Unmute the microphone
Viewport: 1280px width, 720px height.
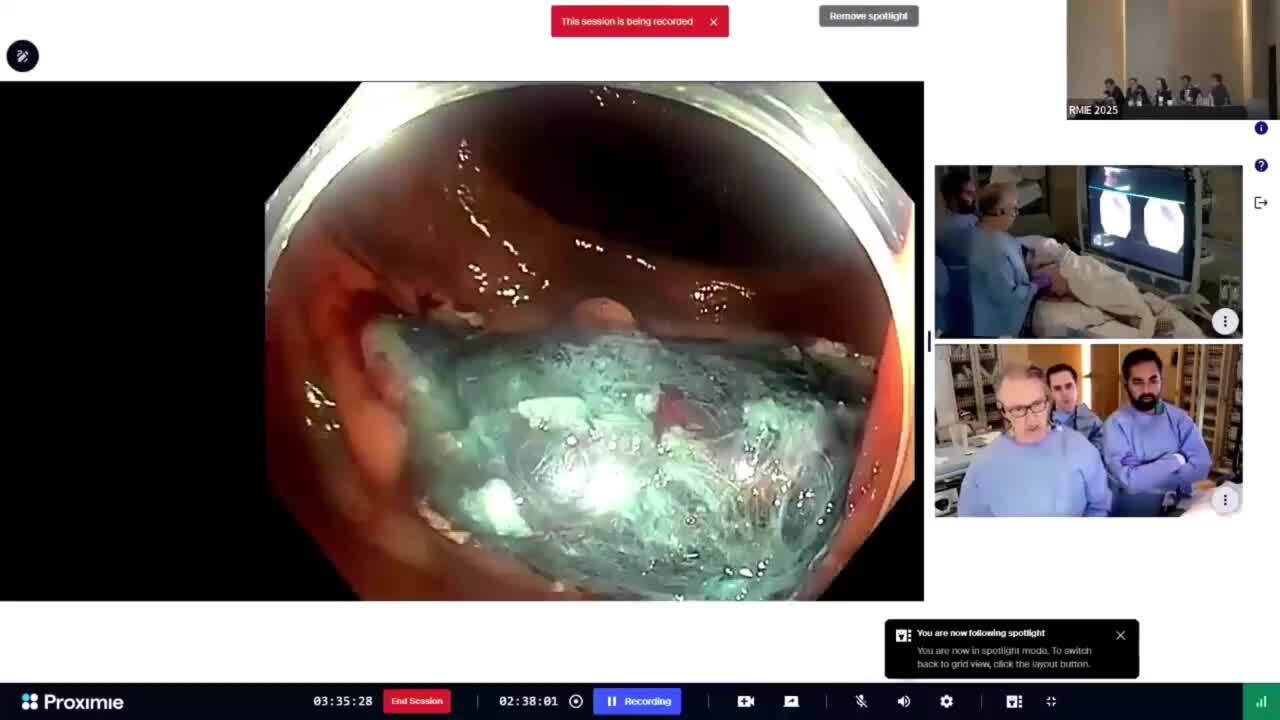(x=860, y=701)
